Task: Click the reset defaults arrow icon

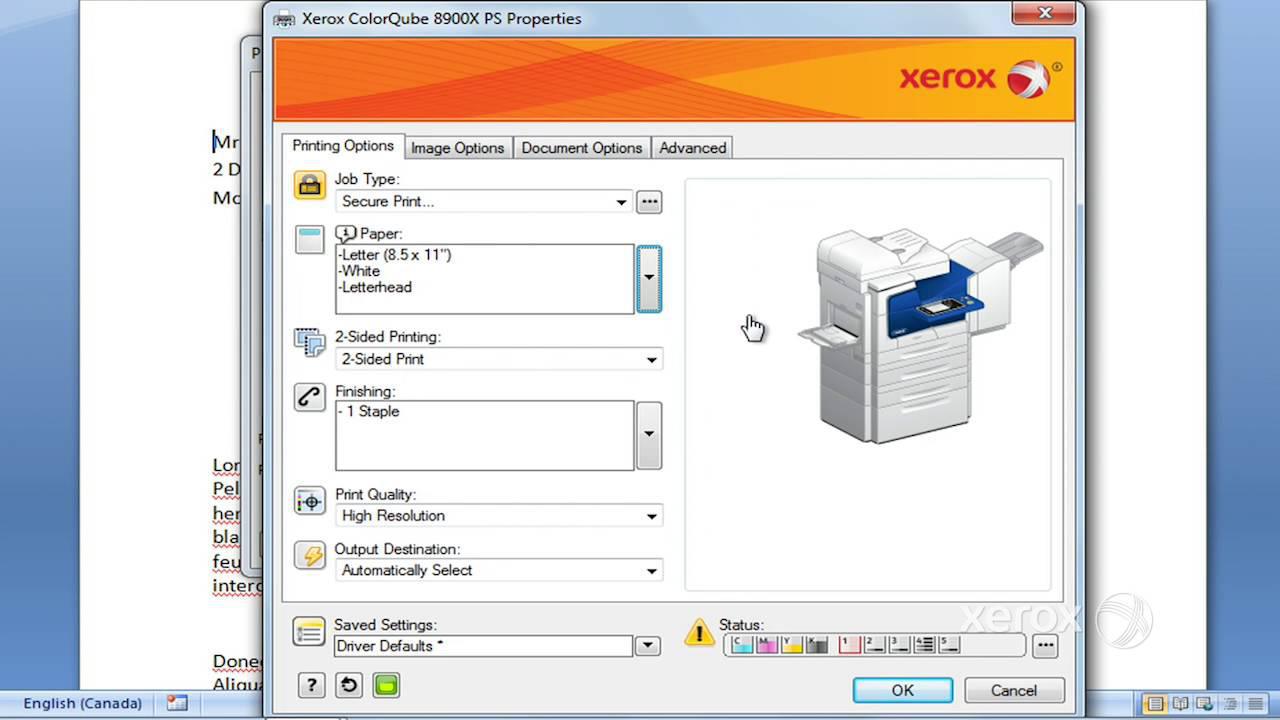Action: click(x=349, y=685)
